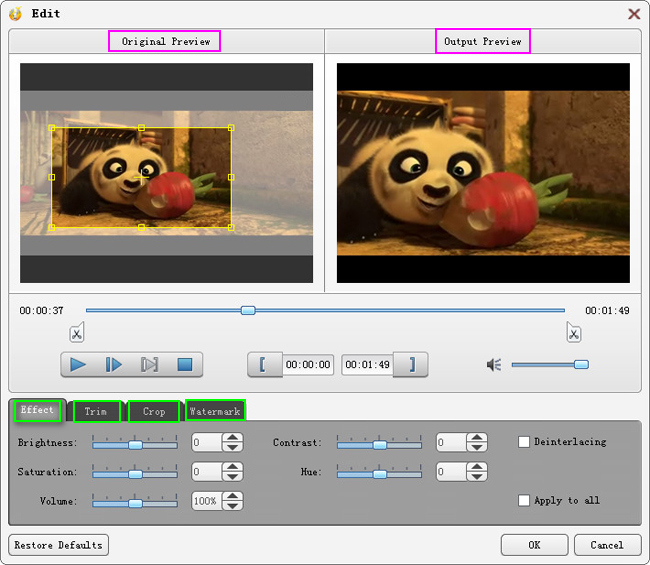The width and height of the screenshot is (650, 565).
Task: Click the total duration 00:01:49 label
Action: 607,310
